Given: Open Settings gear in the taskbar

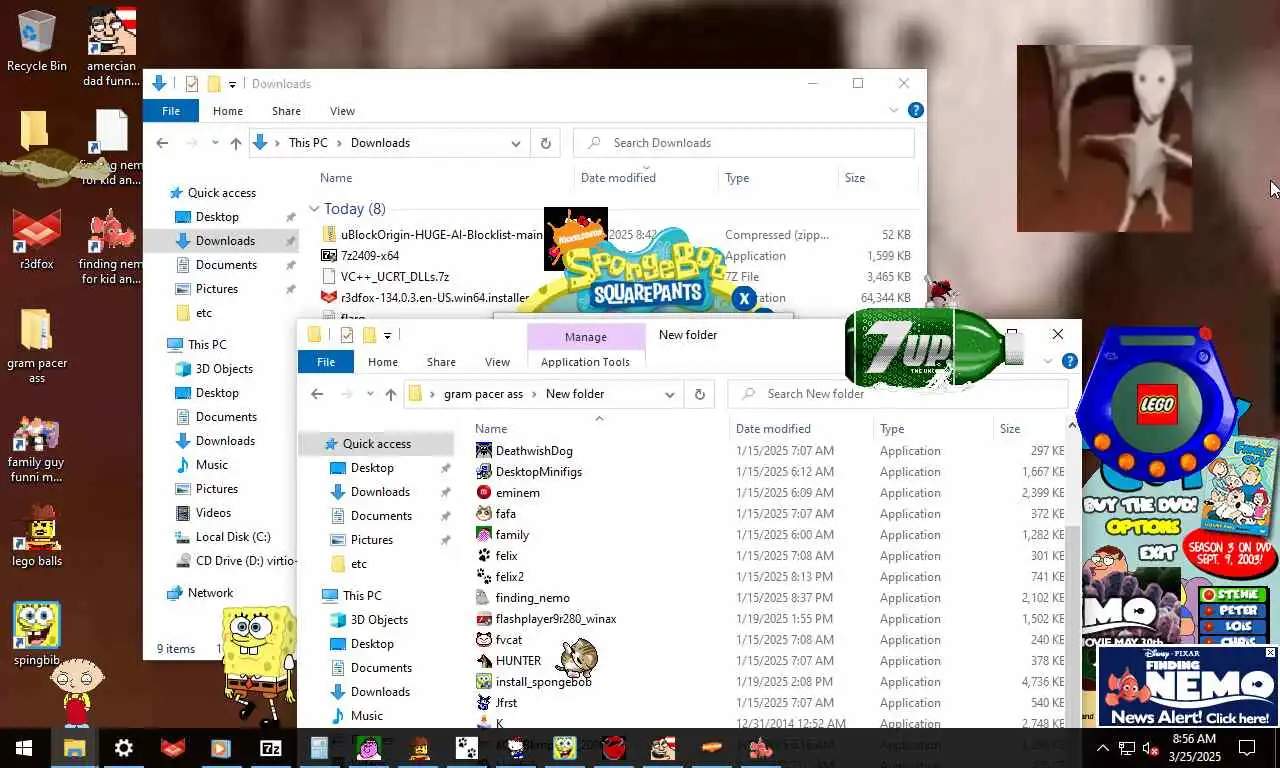Looking at the screenshot, I should click(x=124, y=748).
